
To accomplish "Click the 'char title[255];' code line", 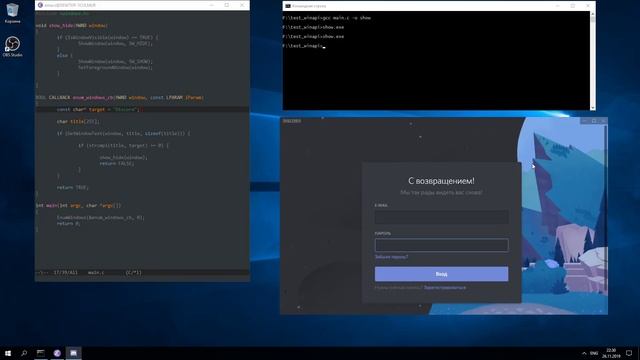I will (x=78, y=122).
